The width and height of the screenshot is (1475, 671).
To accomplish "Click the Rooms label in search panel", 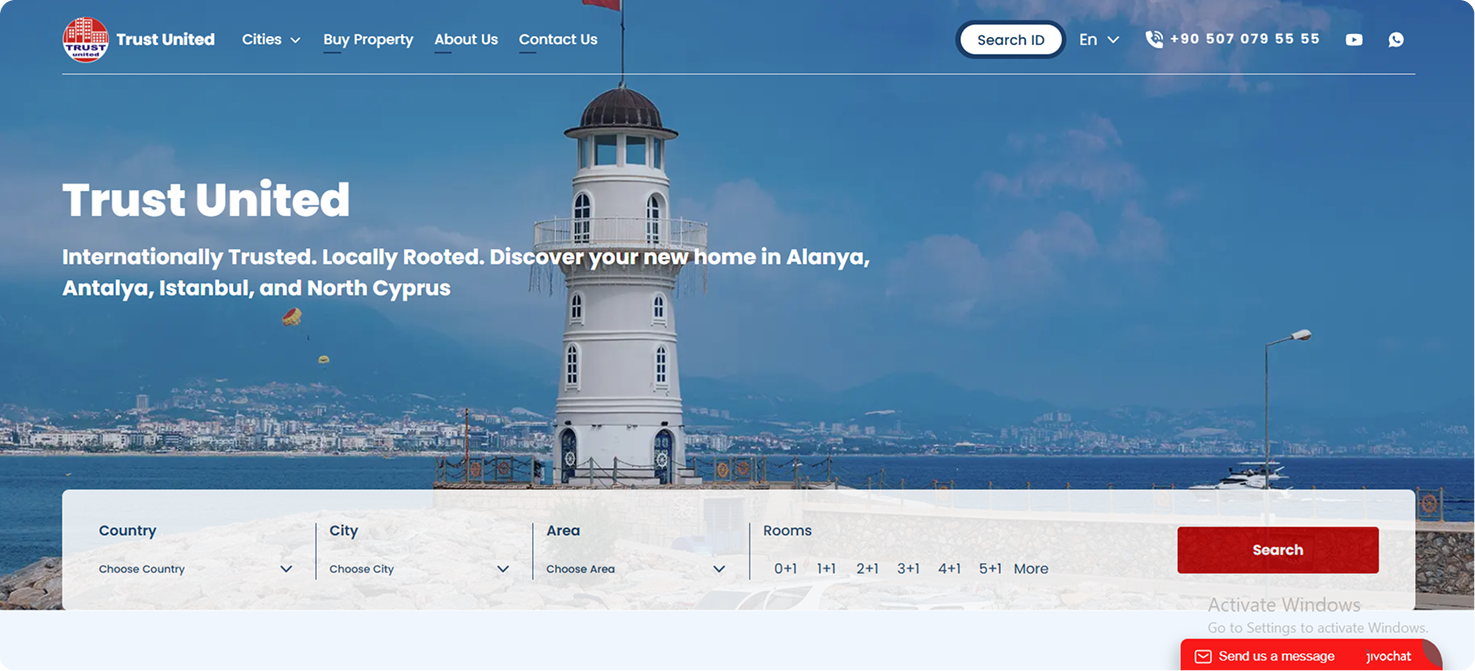I will point(787,531).
